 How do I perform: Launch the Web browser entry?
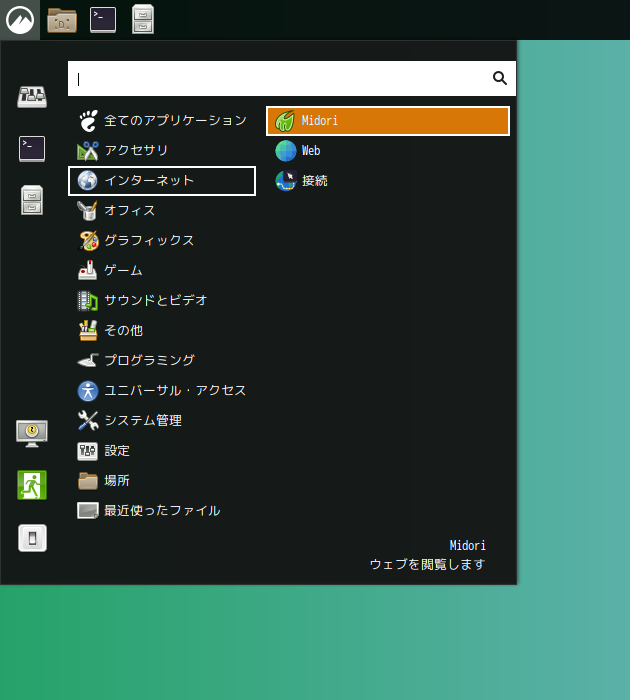388,151
